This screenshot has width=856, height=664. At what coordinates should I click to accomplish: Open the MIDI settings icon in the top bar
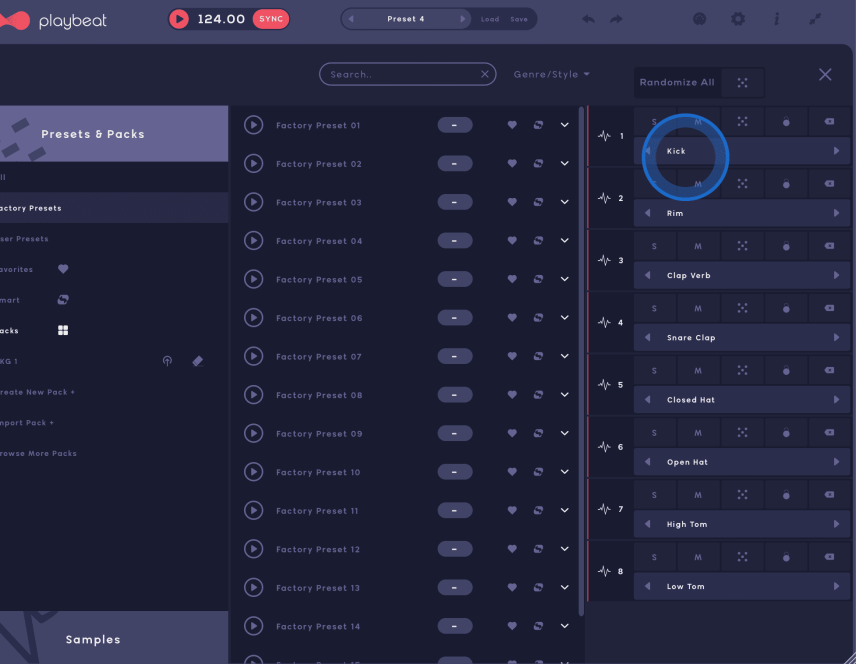(699, 18)
